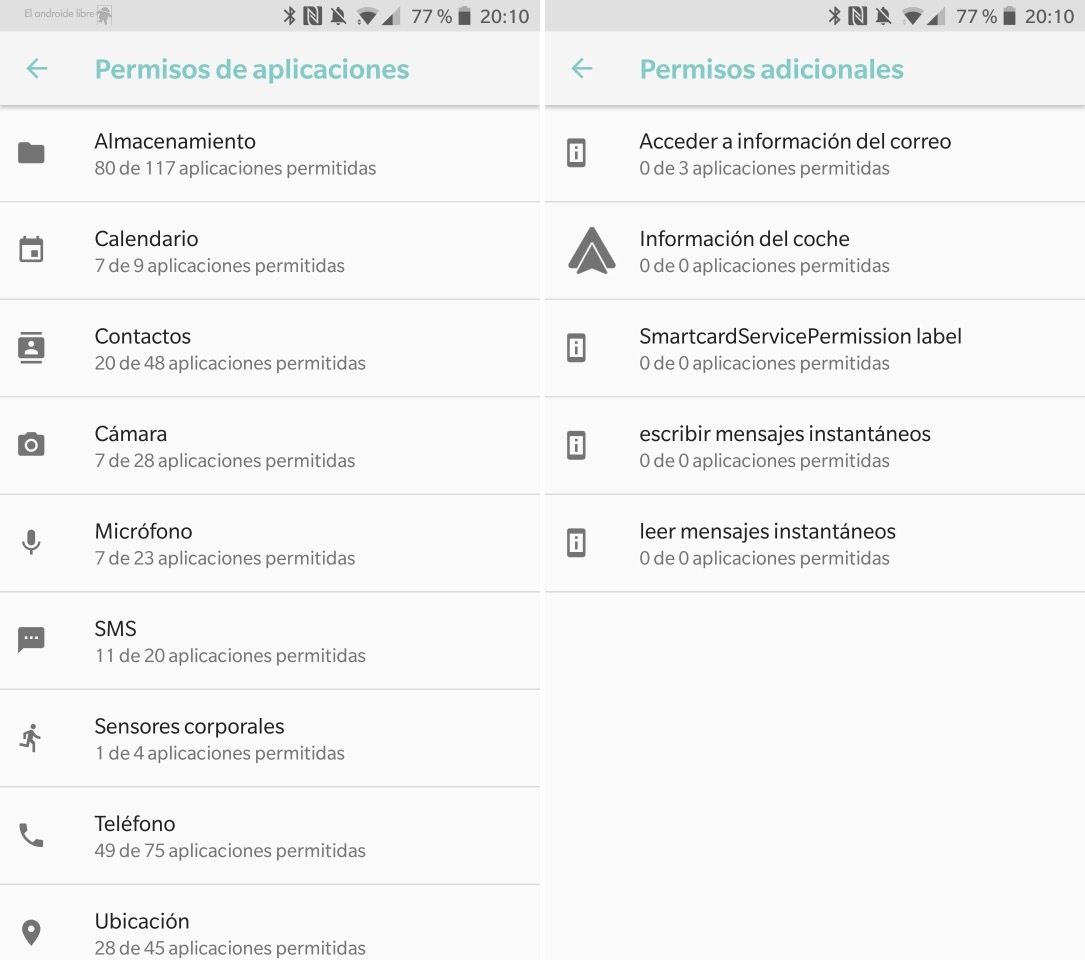Tap the Calendario calendar icon
The height and width of the screenshot is (960, 1085).
(x=32, y=250)
